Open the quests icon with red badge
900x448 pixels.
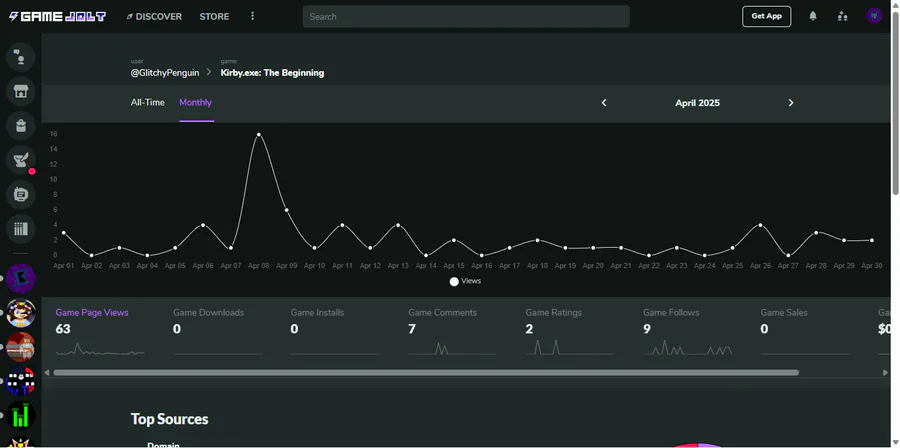point(21,160)
